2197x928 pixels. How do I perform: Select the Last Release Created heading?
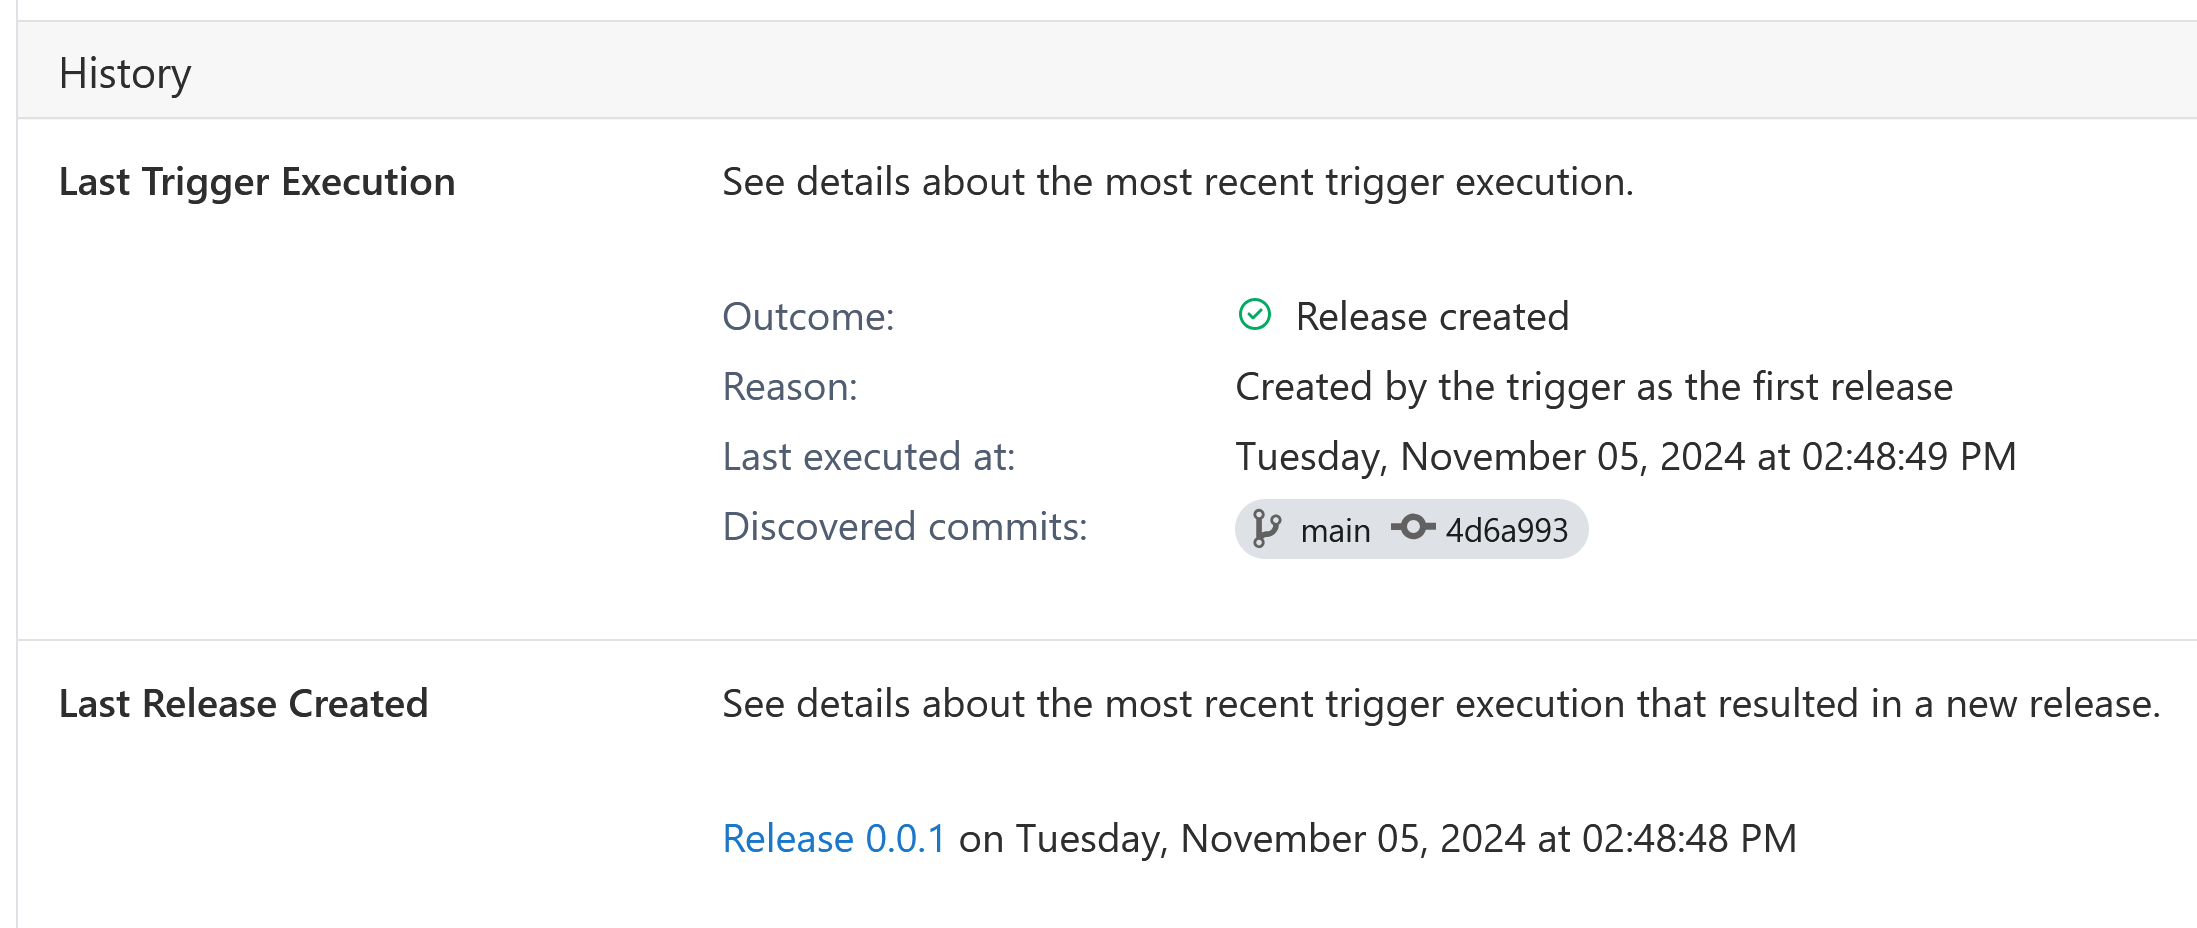coord(243,704)
